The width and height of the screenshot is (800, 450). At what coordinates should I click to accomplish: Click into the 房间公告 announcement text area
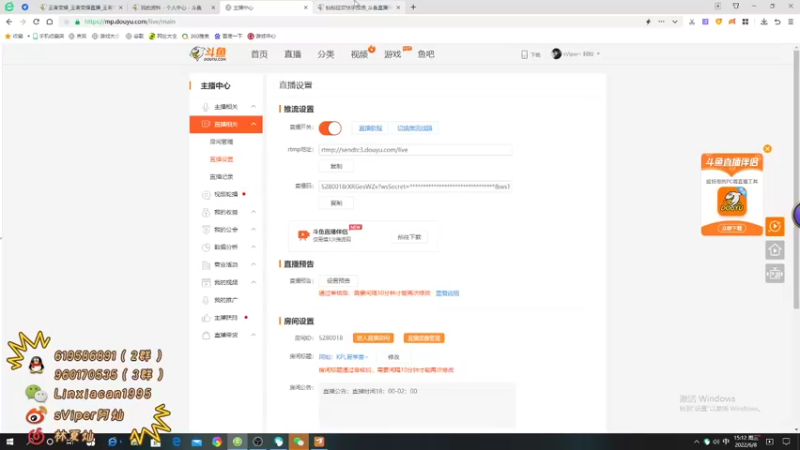(417, 405)
